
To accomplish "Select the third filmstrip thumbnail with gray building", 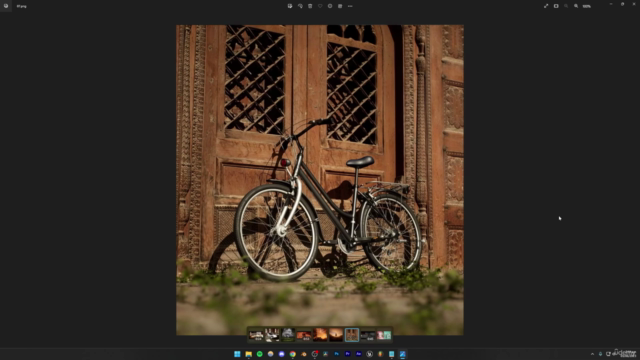I will pyautogui.click(x=288, y=335).
